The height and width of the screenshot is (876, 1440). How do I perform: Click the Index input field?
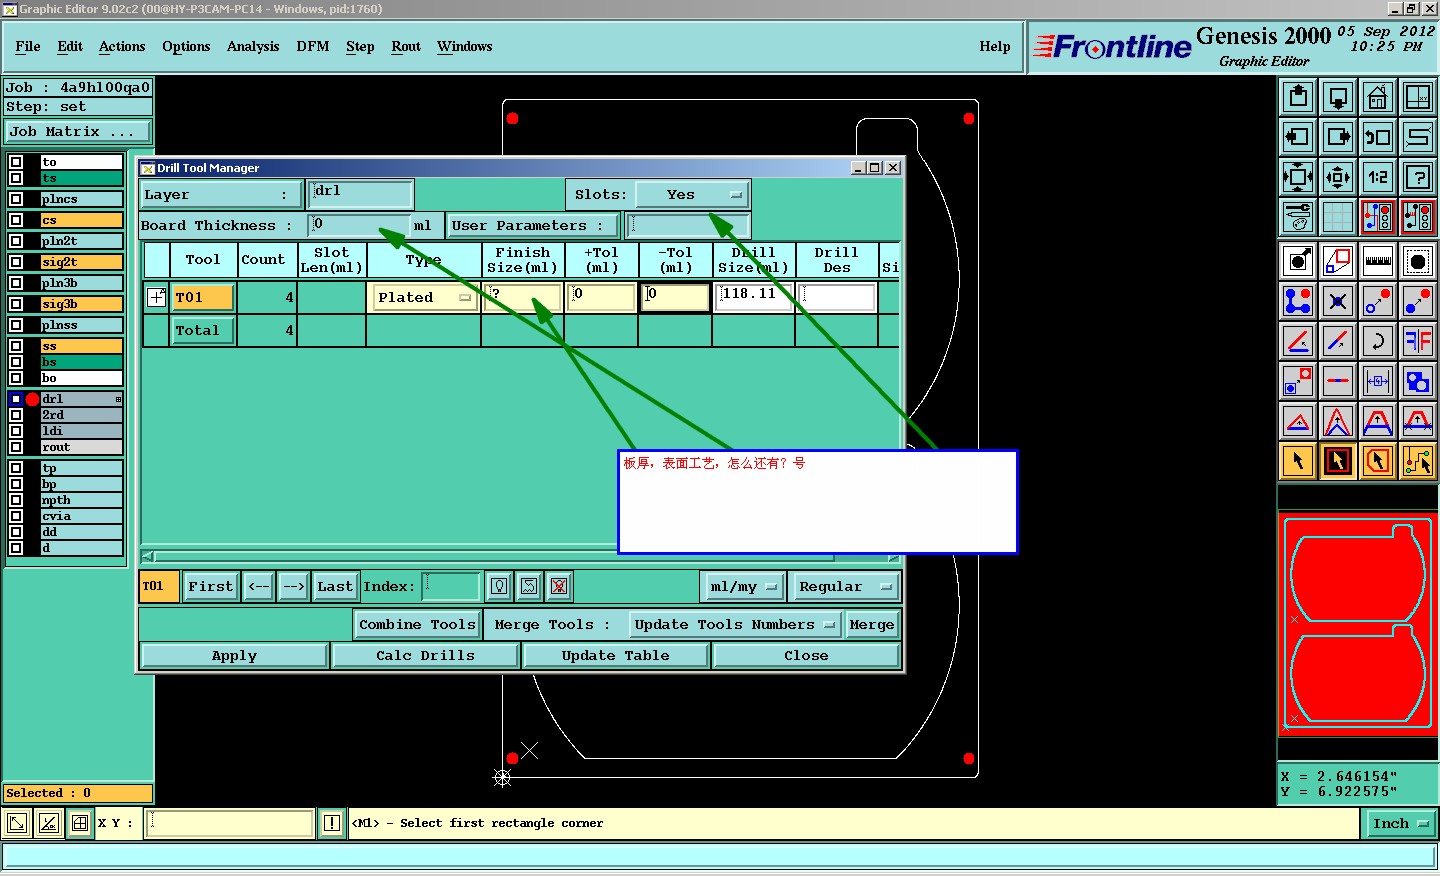[451, 587]
